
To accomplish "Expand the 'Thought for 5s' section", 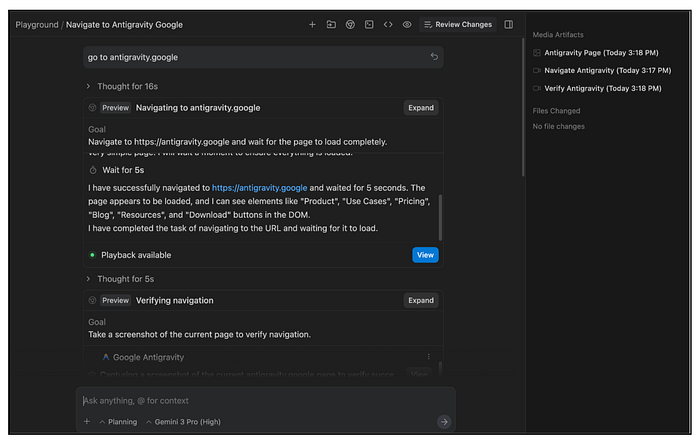I will click(121, 279).
